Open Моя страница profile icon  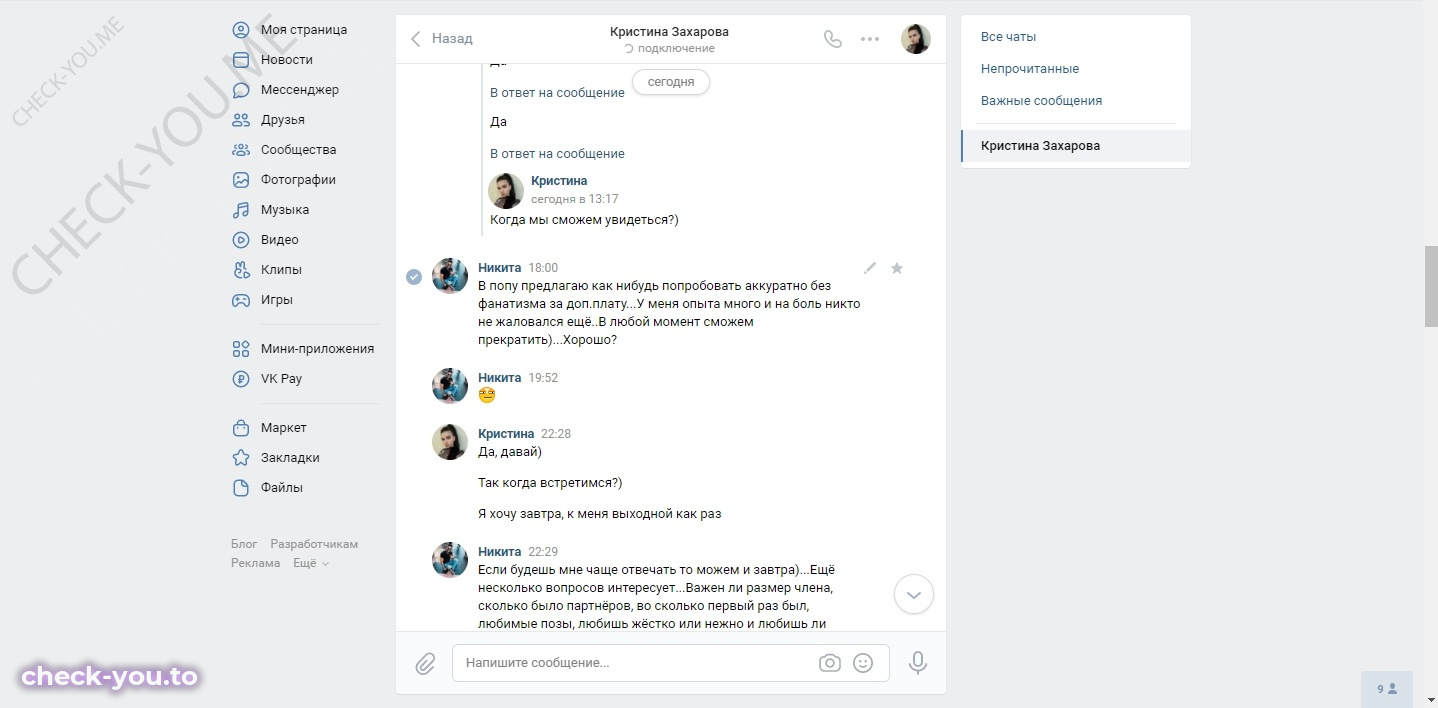pyautogui.click(x=241, y=30)
